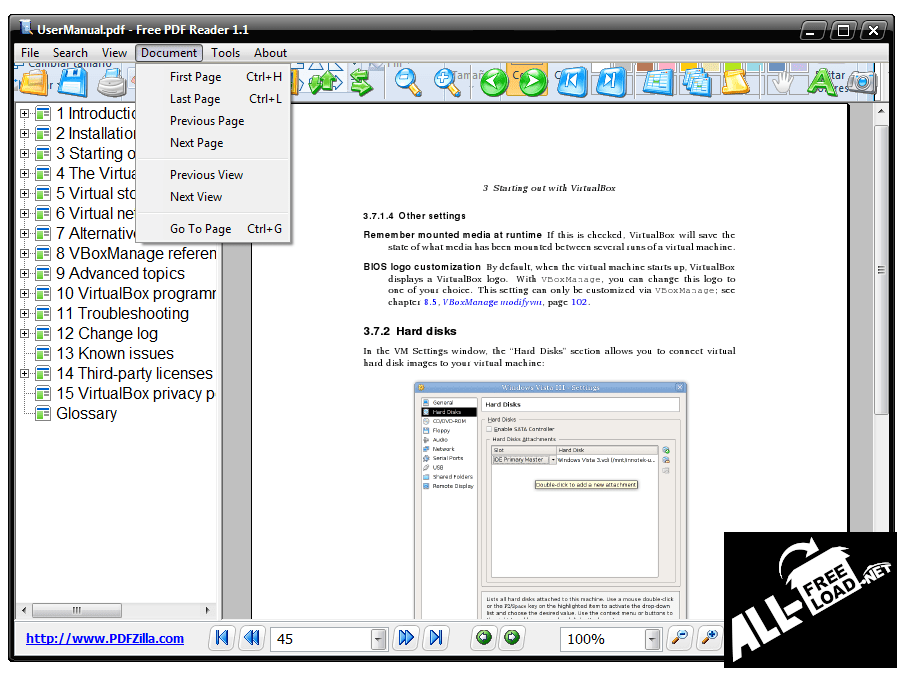The height and width of the screenshot is (673, 902).
Task: Expand the '12 Change log' tree node
Action: (24, 333)
